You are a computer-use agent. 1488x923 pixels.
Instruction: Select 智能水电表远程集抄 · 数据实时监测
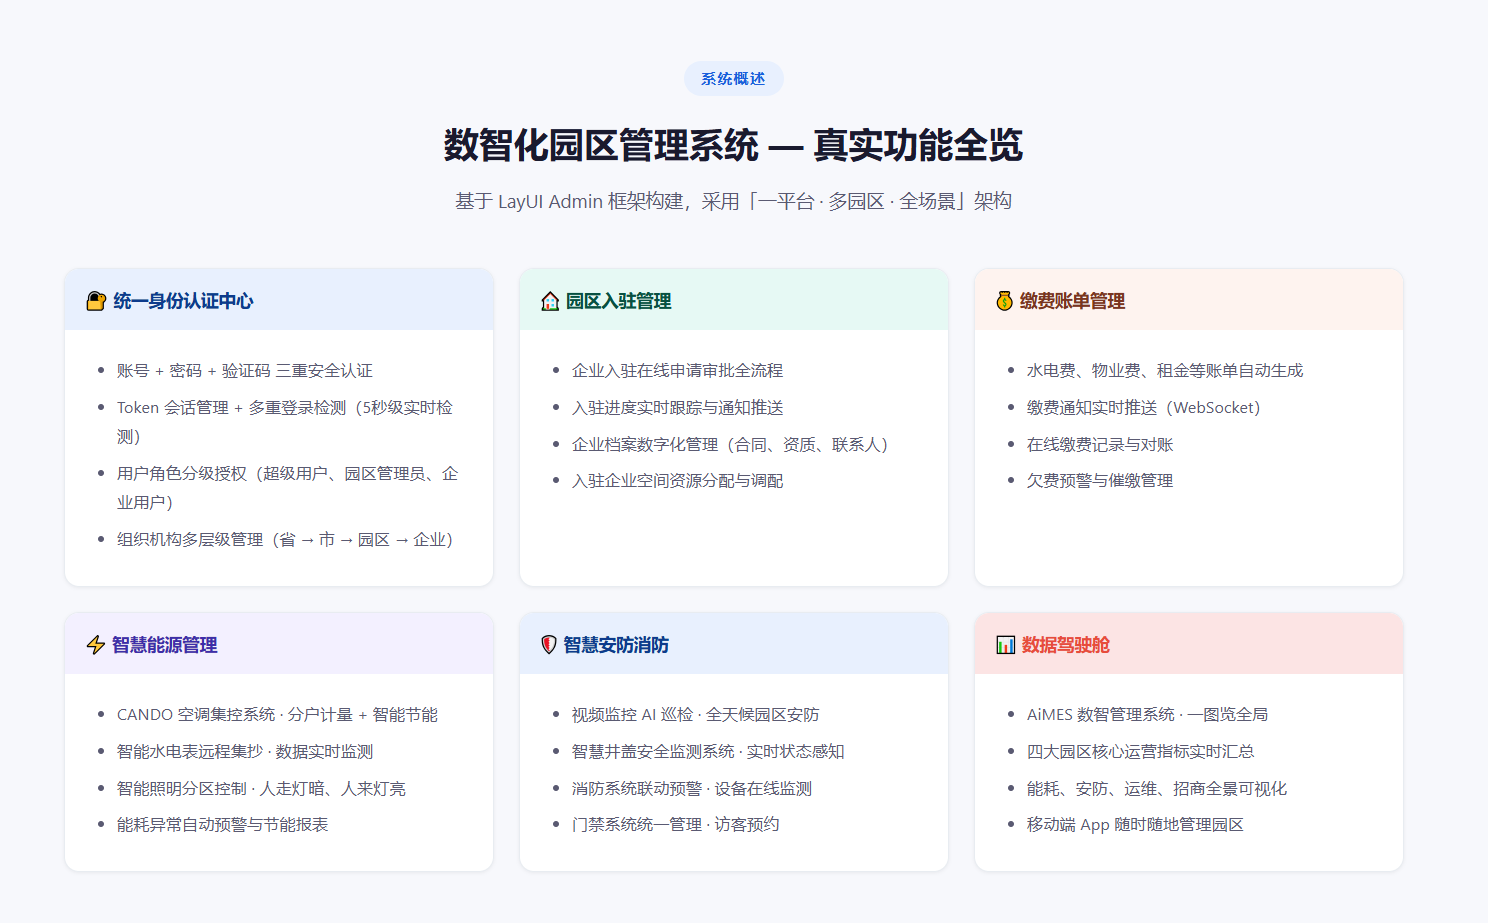coord(245,752)
